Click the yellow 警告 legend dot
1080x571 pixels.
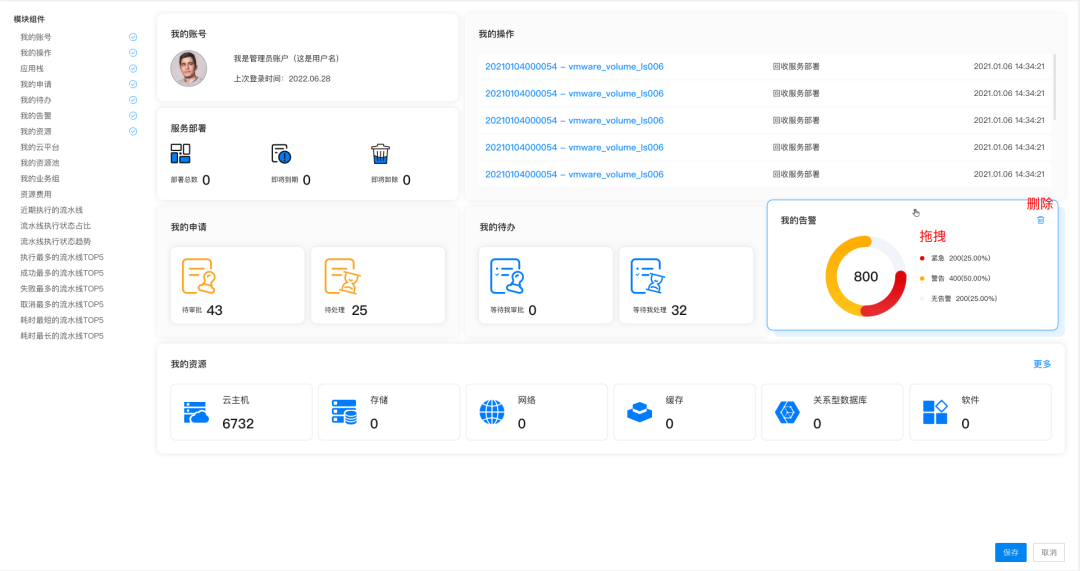922,278
